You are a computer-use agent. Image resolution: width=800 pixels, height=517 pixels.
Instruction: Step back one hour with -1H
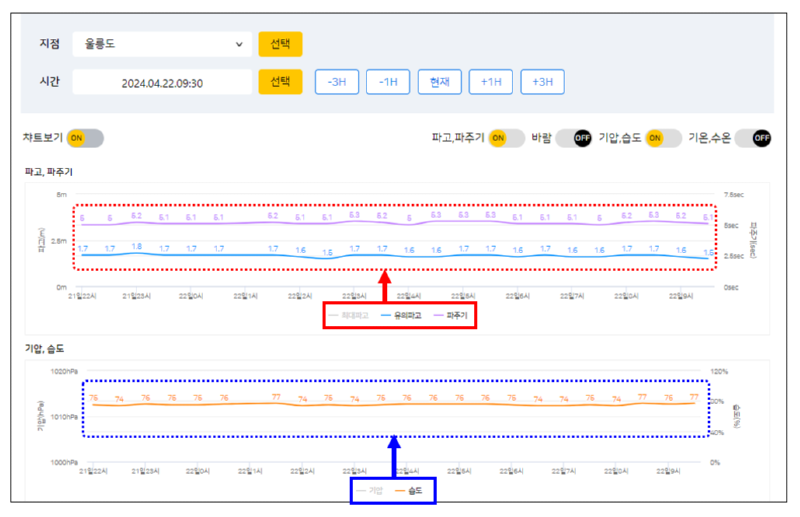tap(388, 82)
